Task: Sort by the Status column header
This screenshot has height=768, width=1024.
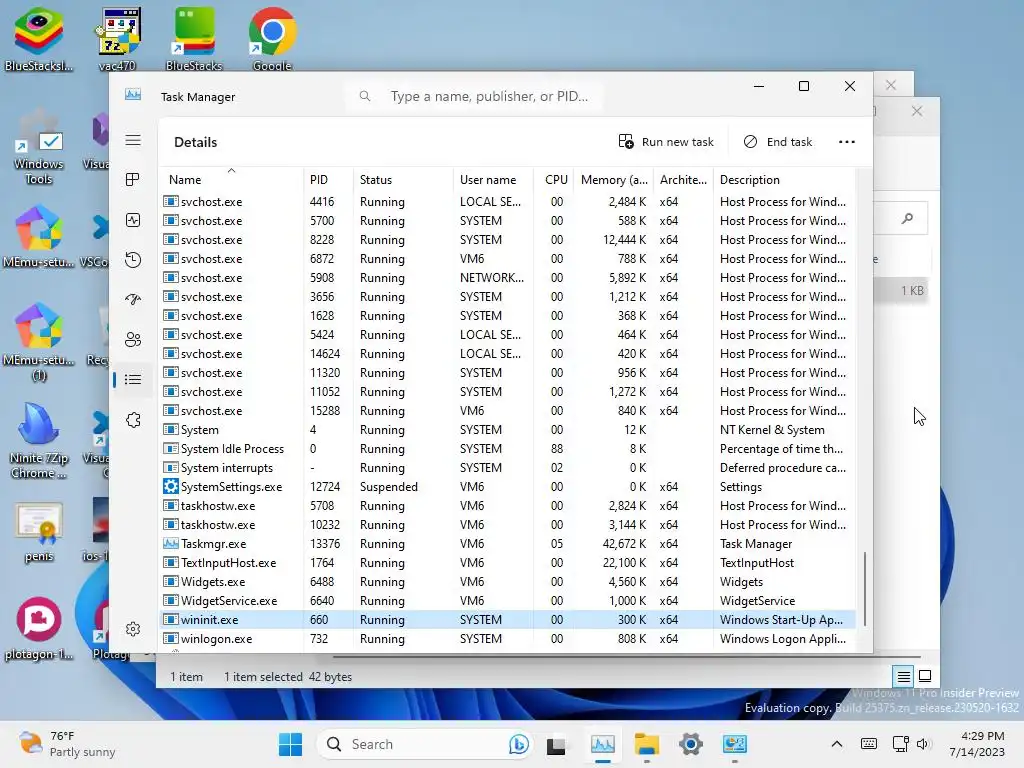Action: point(403,180)
